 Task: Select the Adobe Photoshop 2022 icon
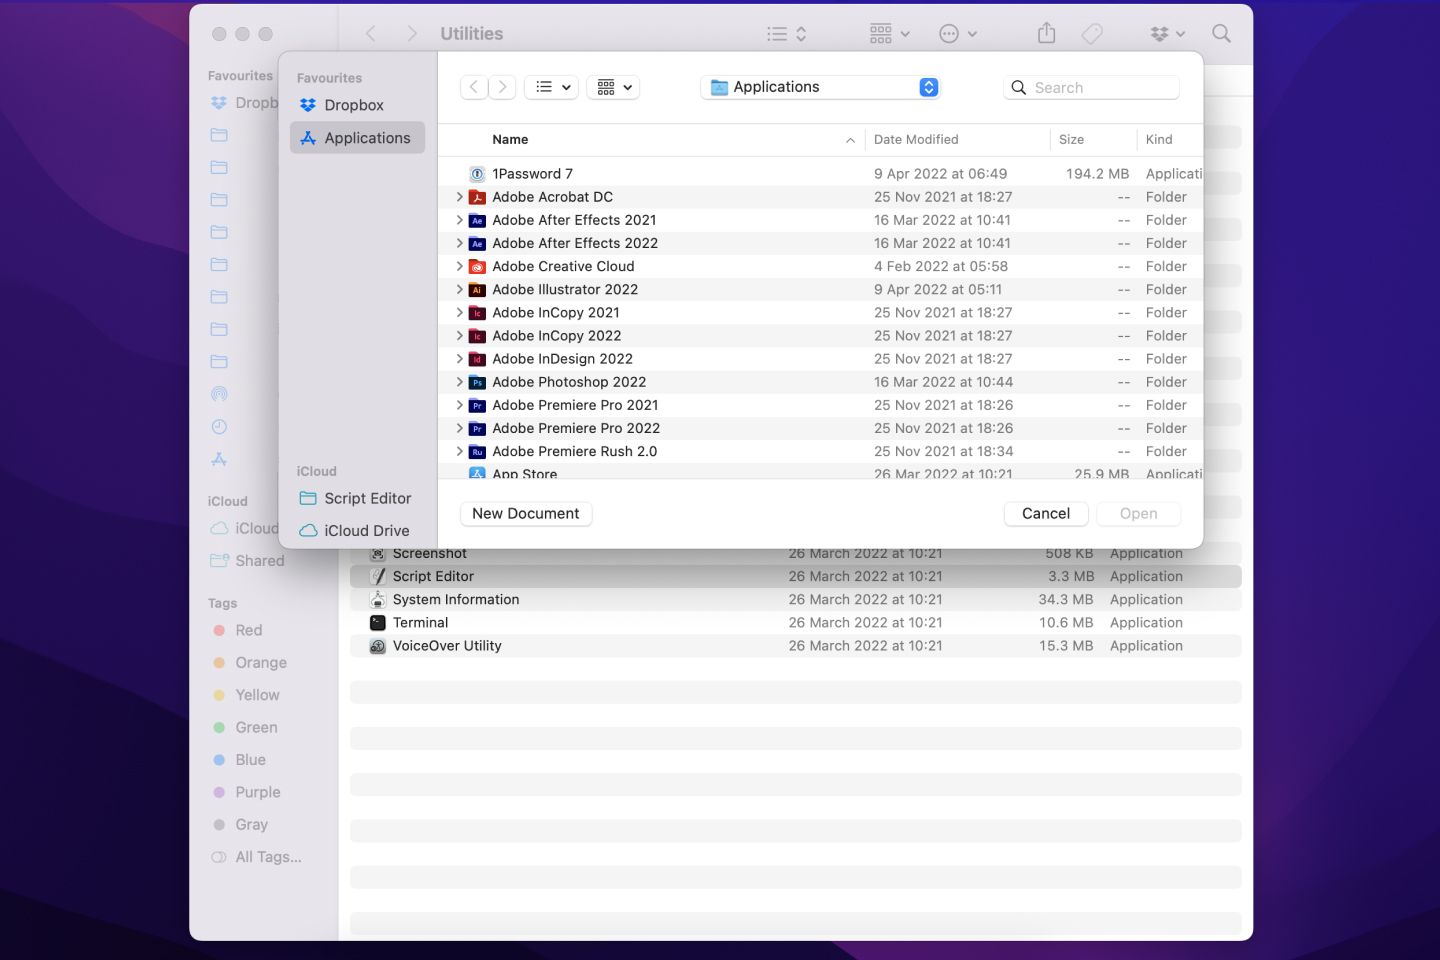point(477,382)
